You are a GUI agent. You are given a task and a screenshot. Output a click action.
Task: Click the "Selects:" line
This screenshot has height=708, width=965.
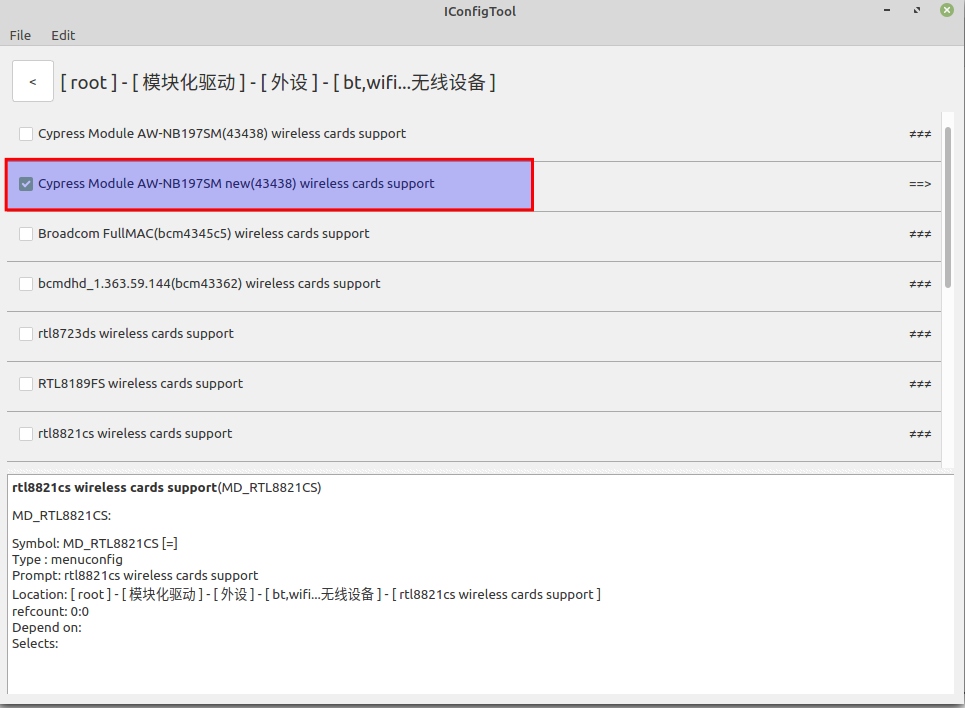coord(35,643)
